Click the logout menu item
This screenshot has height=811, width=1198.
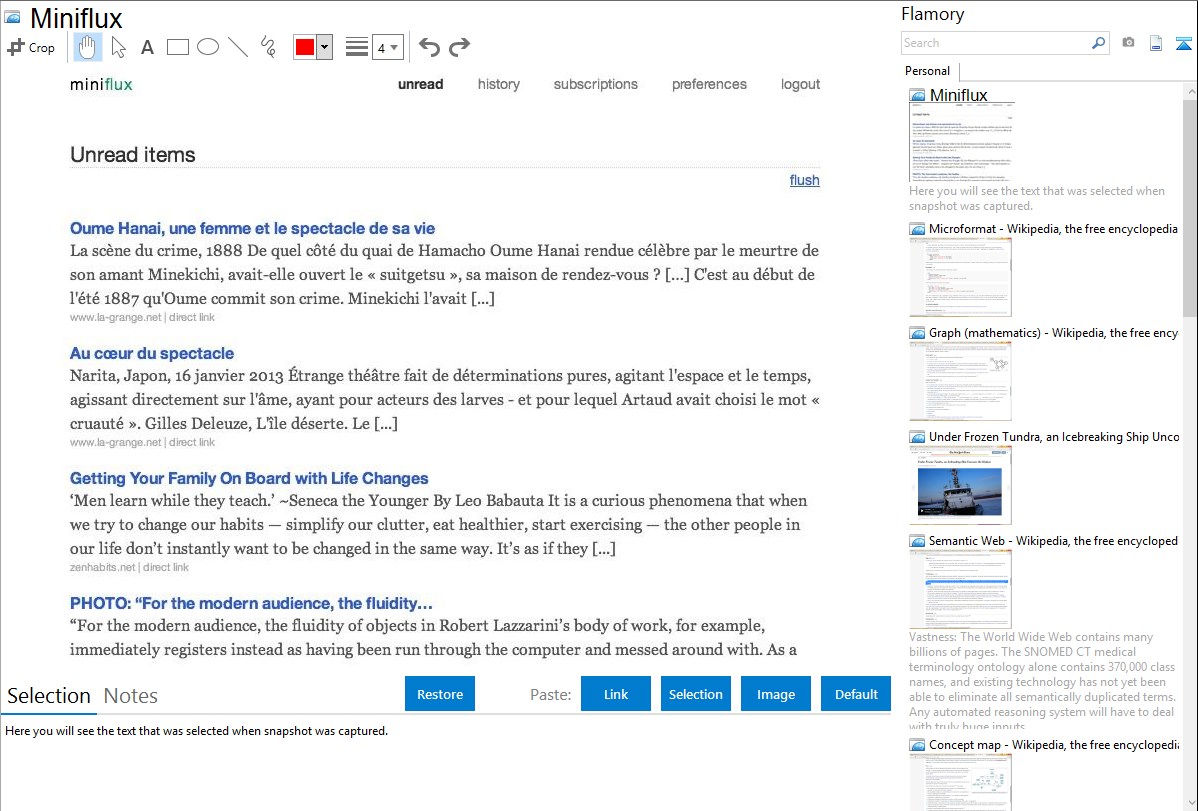click(x=800, y=84)
